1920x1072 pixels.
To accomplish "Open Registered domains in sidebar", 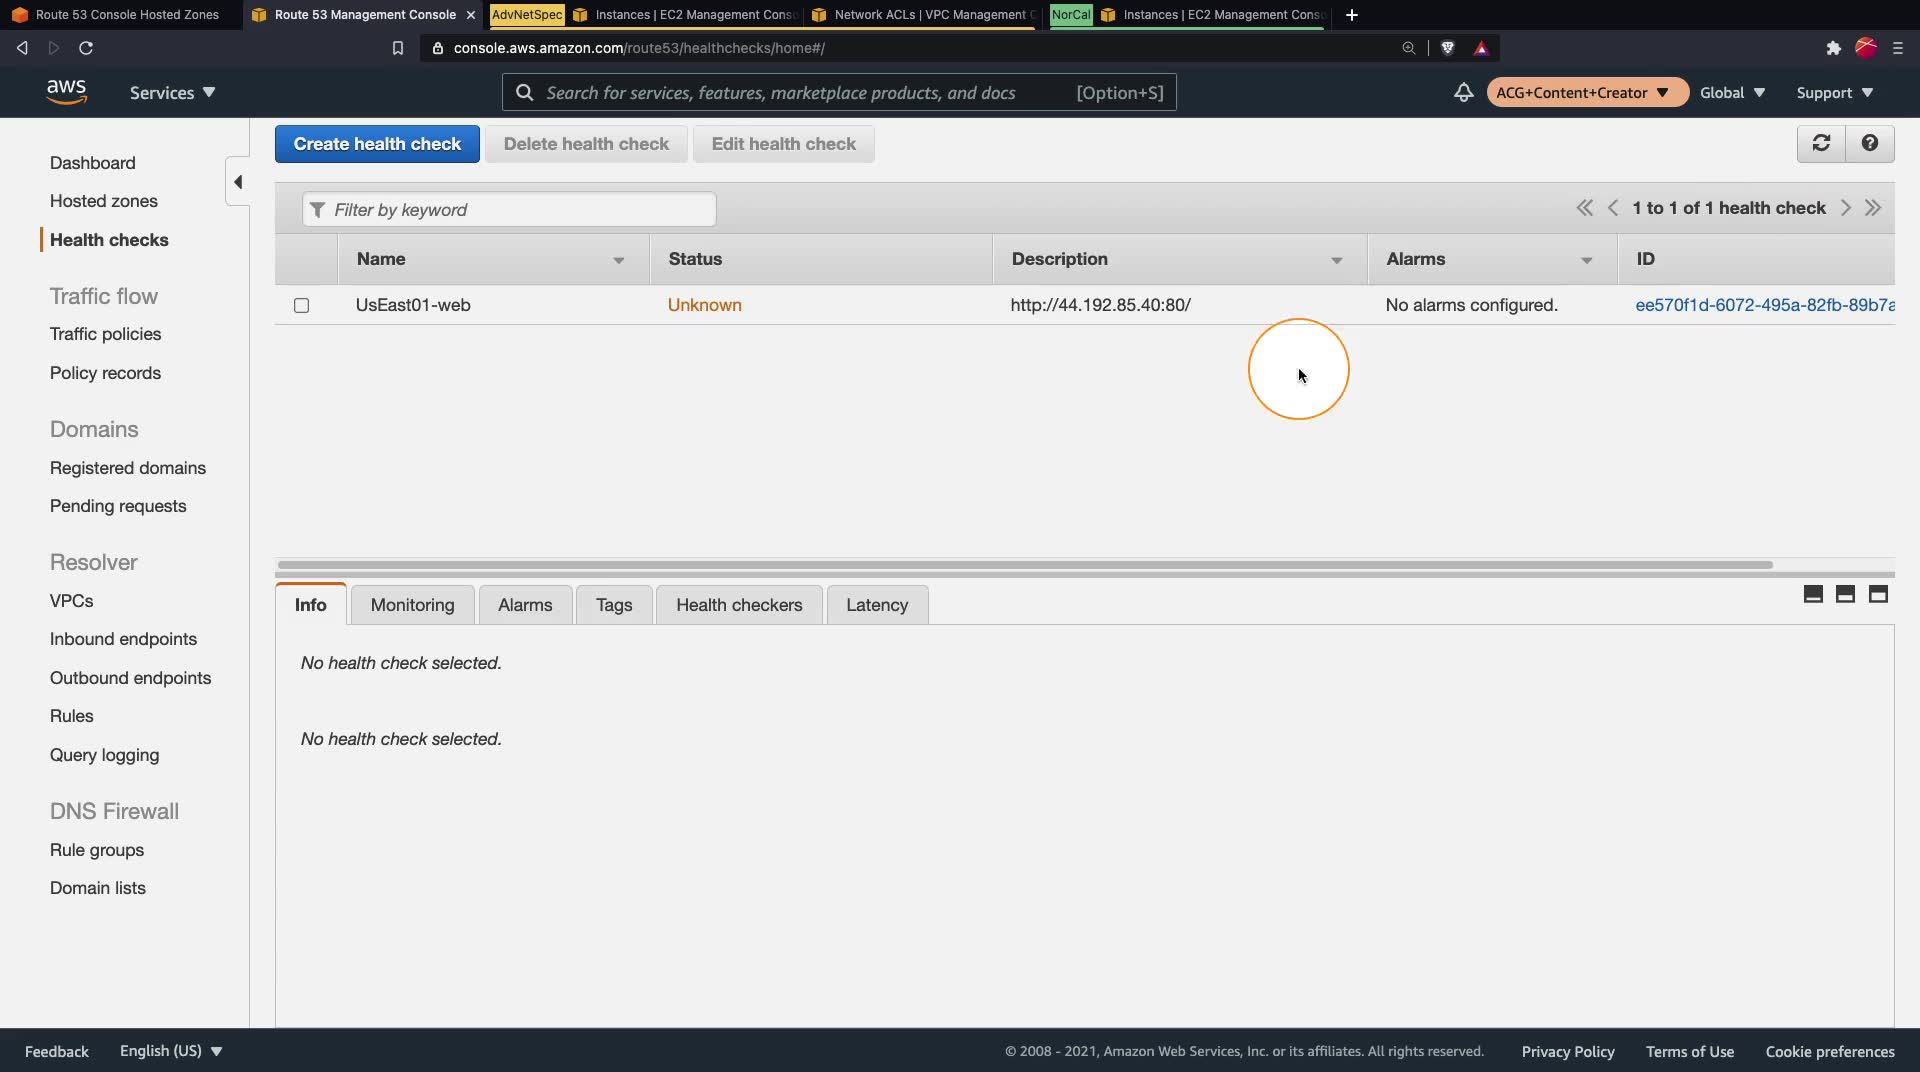I will 128,468.
